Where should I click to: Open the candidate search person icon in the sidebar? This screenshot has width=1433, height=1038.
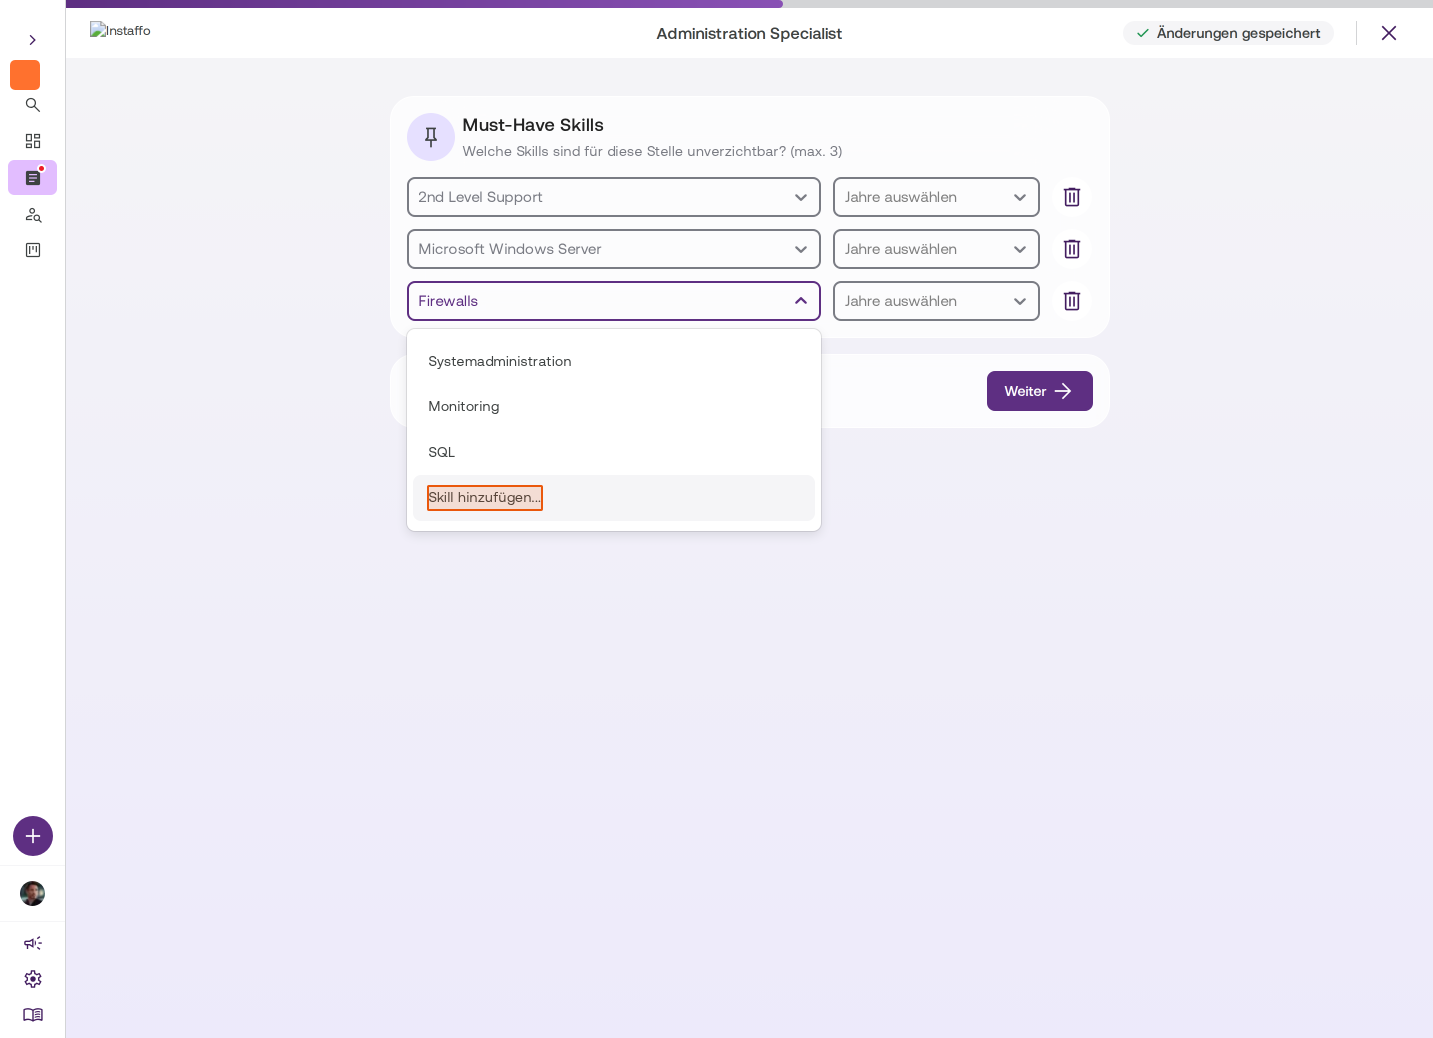point(33,214)
